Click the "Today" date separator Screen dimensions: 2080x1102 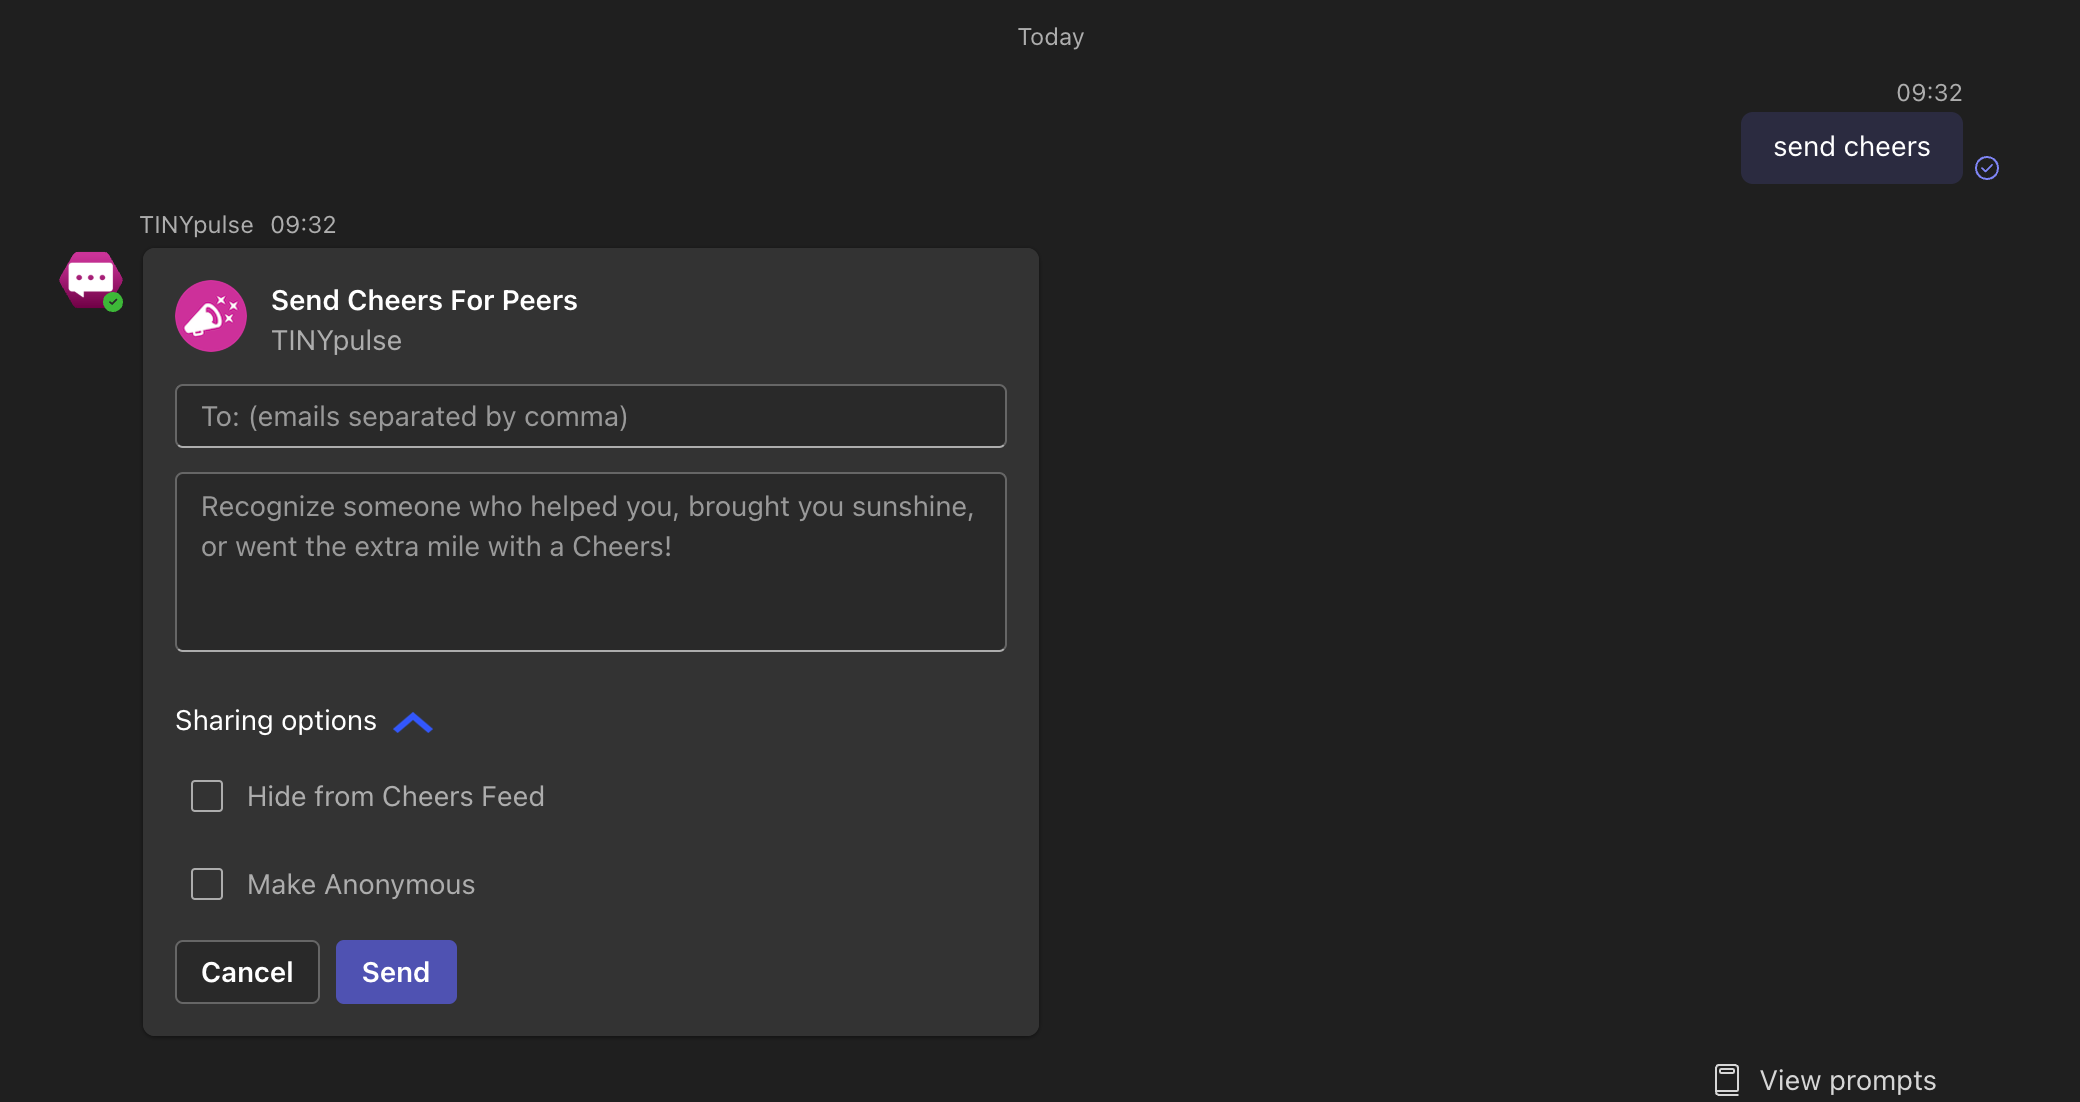(1050, 37)
